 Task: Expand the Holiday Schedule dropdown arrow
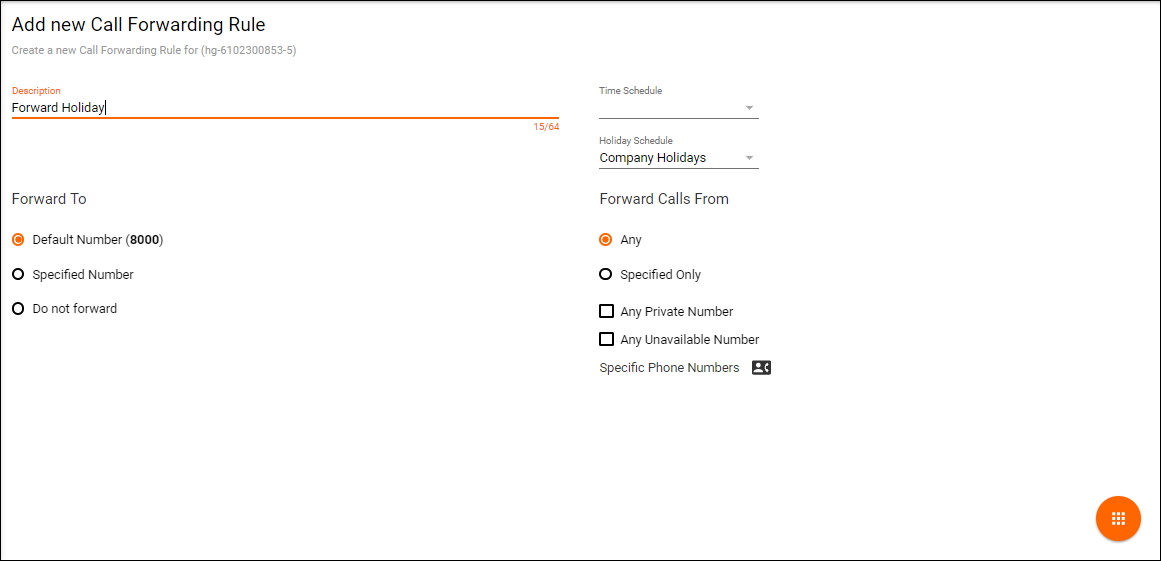[x=749, y=158]
